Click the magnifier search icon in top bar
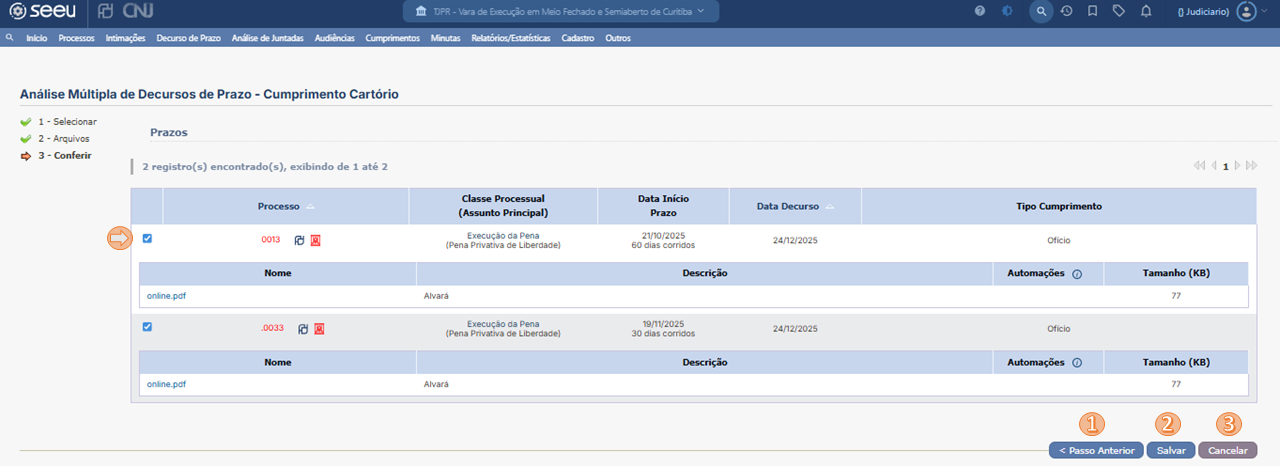 1041,11
